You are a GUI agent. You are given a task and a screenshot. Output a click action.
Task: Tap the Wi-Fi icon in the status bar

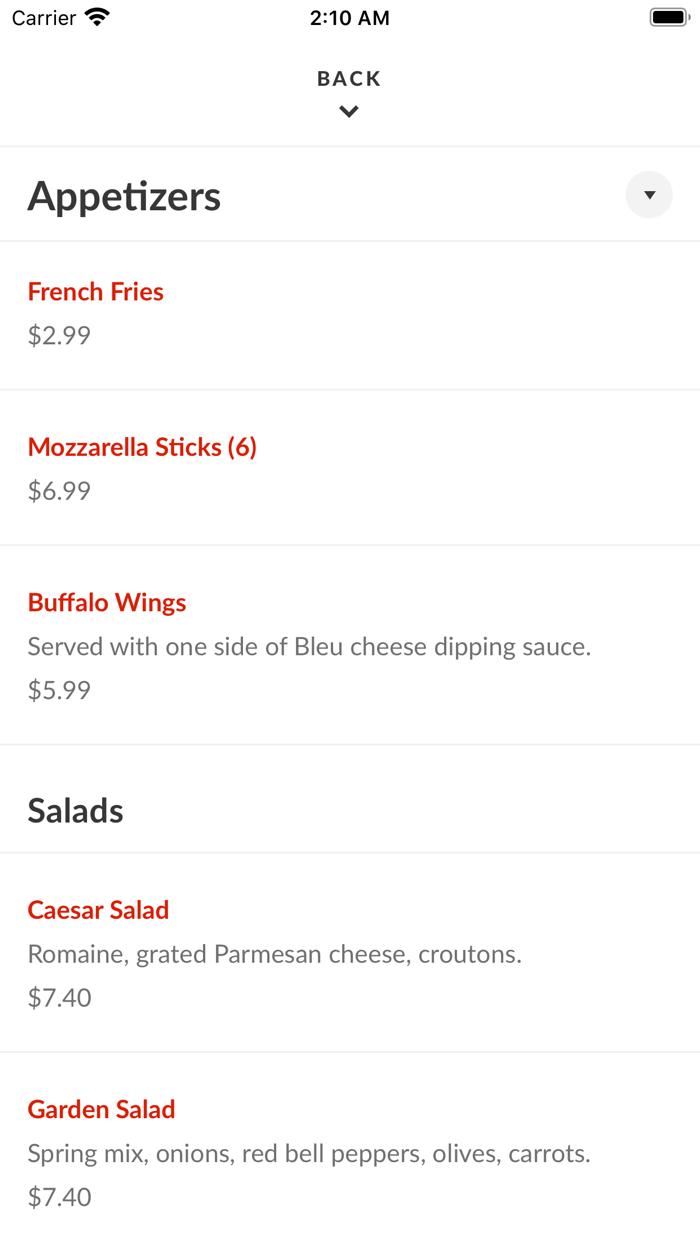96,17
